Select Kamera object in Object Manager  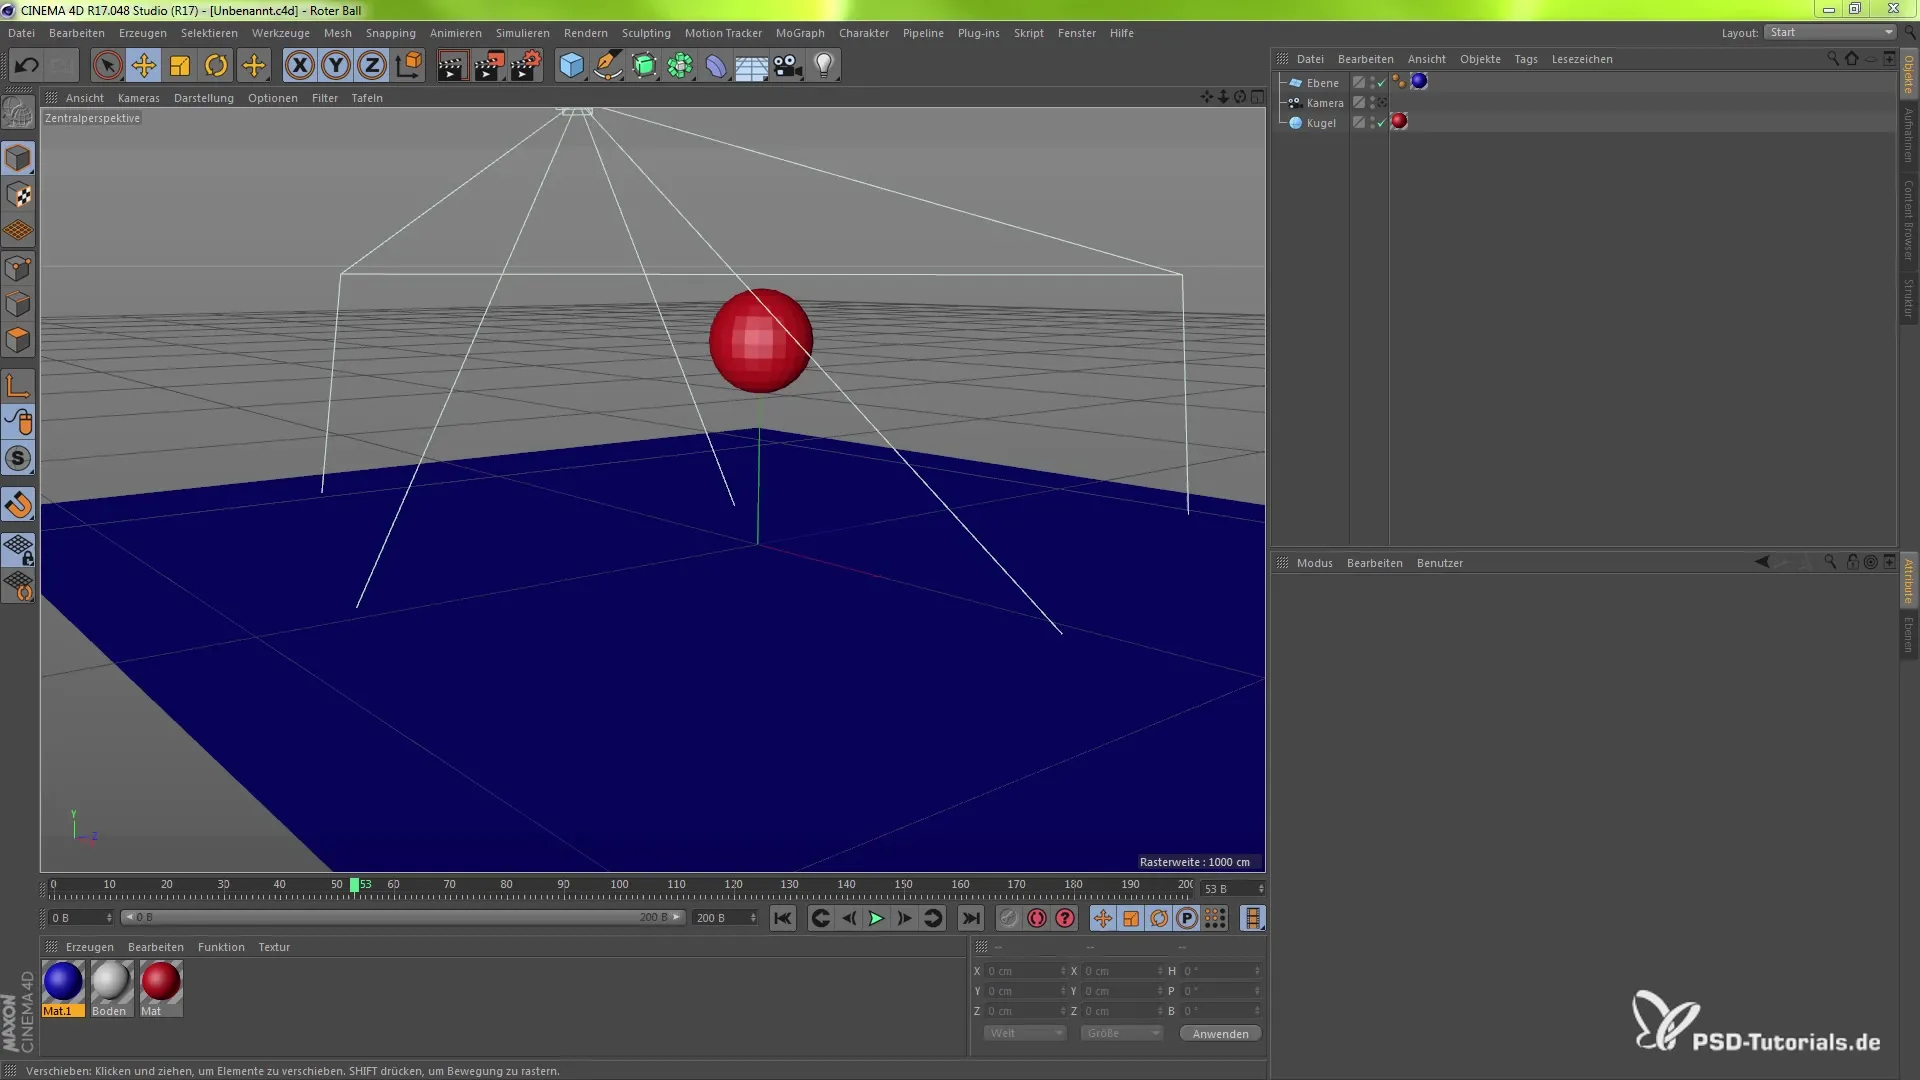coord(1324,103)
